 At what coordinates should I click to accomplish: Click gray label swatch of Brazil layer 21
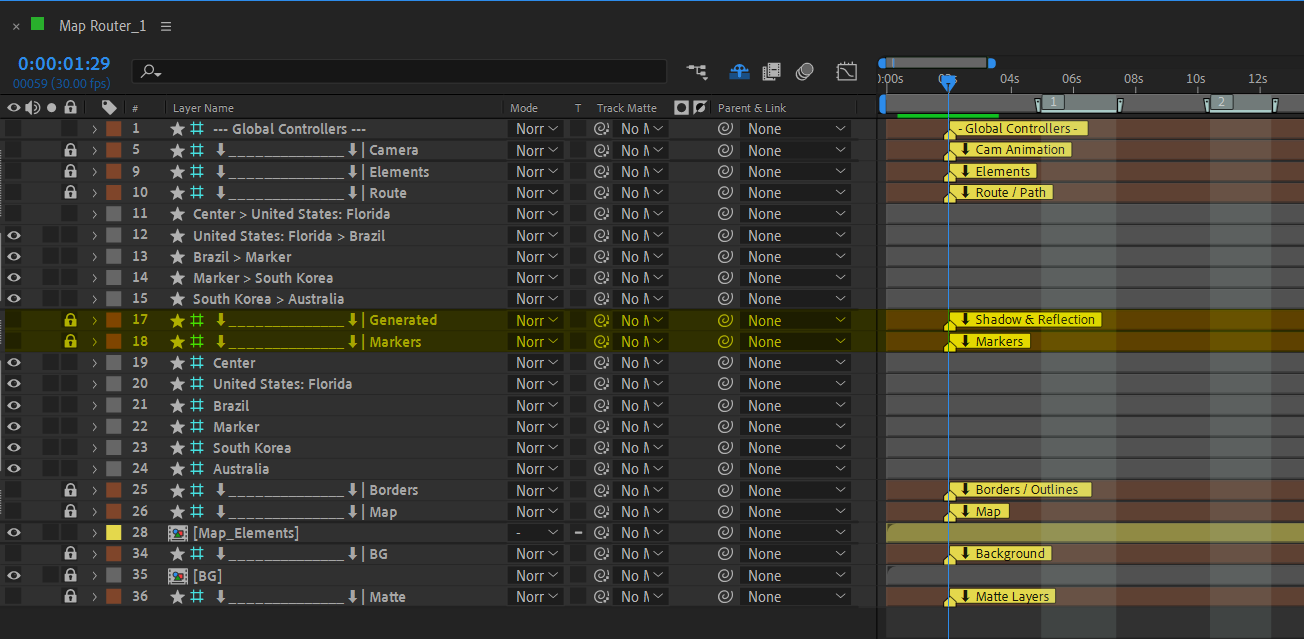click(113, 405)
